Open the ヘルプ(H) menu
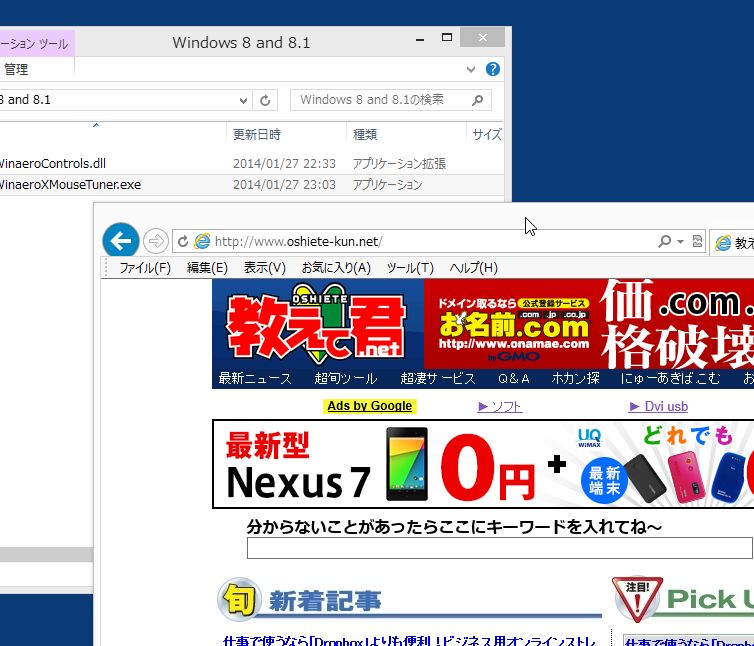 tap(473, 267)
